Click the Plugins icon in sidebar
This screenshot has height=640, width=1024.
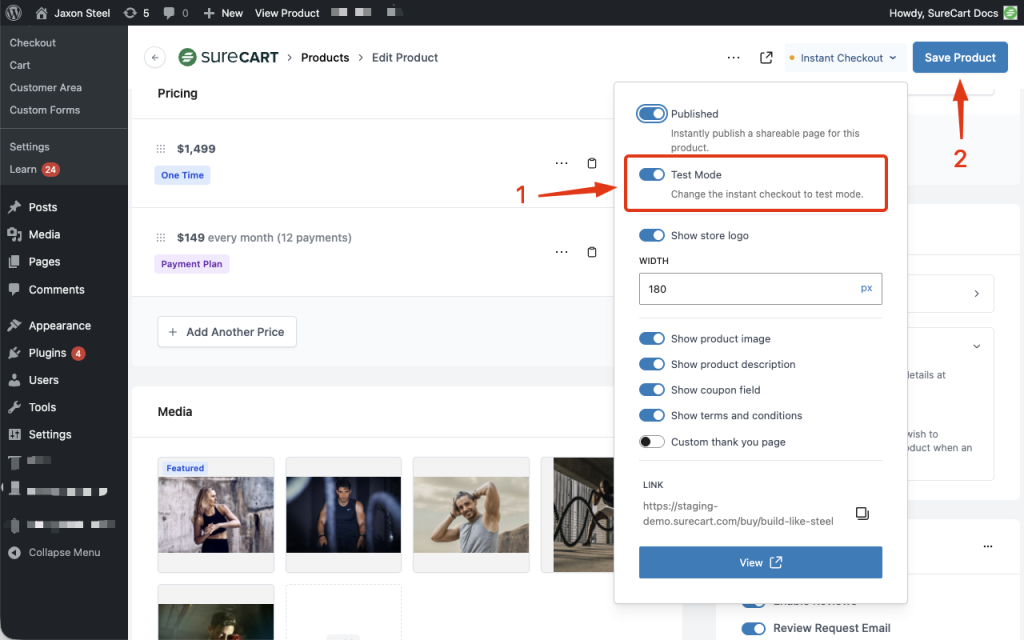(x=14, y=353)
